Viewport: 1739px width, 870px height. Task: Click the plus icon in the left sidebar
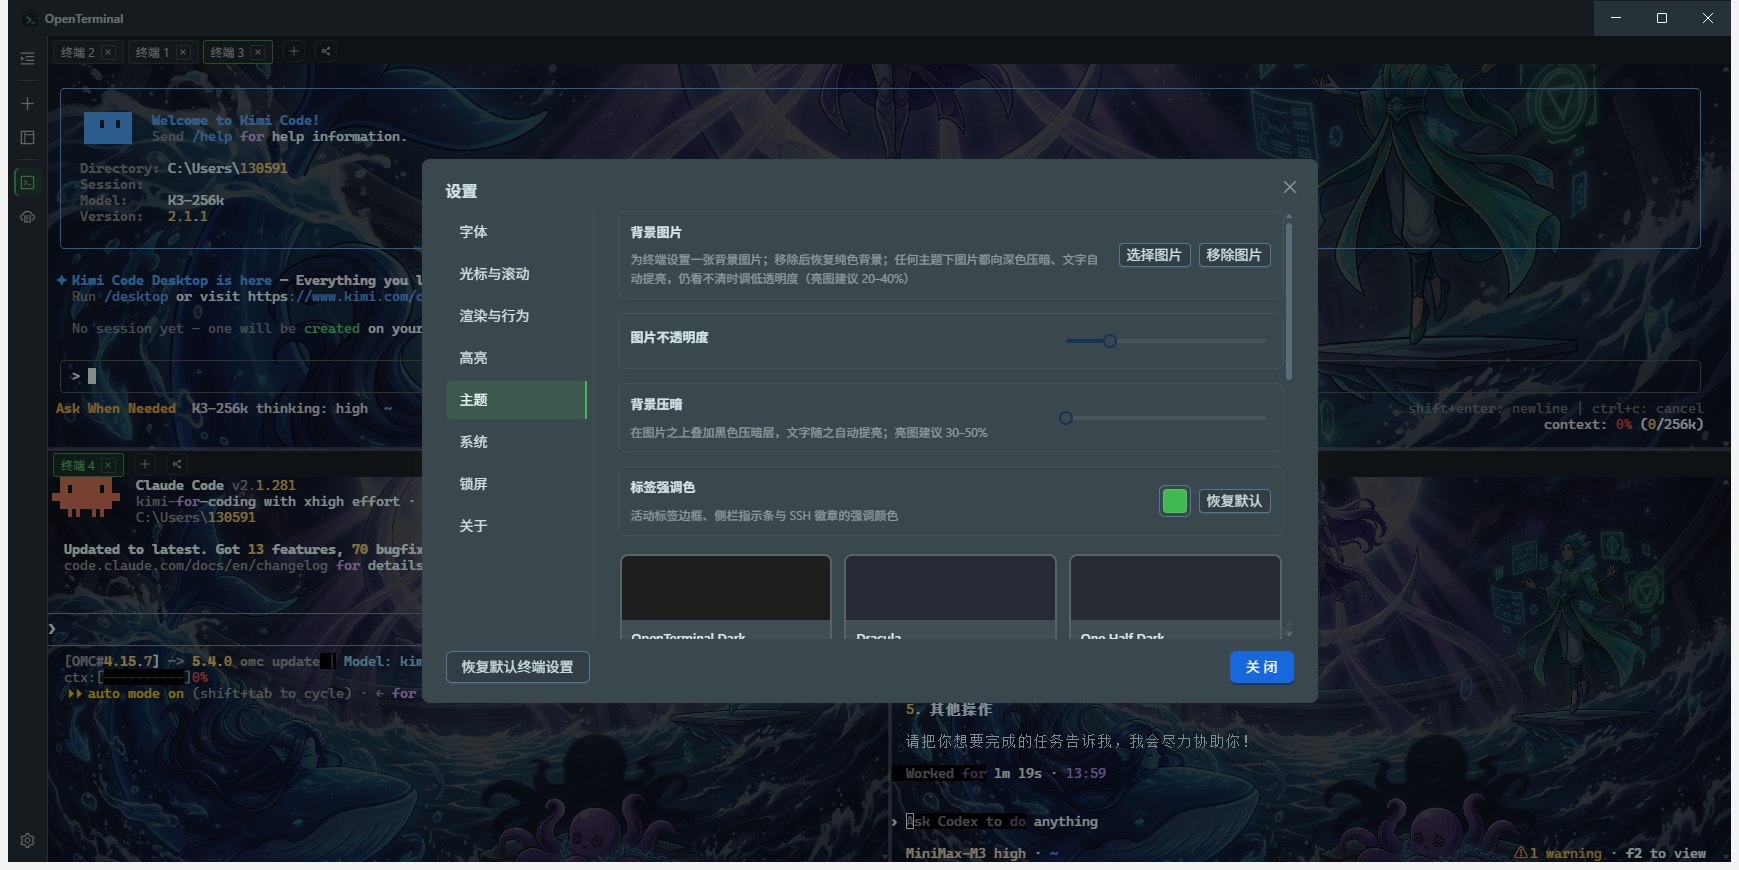click(x=27, y=104)
